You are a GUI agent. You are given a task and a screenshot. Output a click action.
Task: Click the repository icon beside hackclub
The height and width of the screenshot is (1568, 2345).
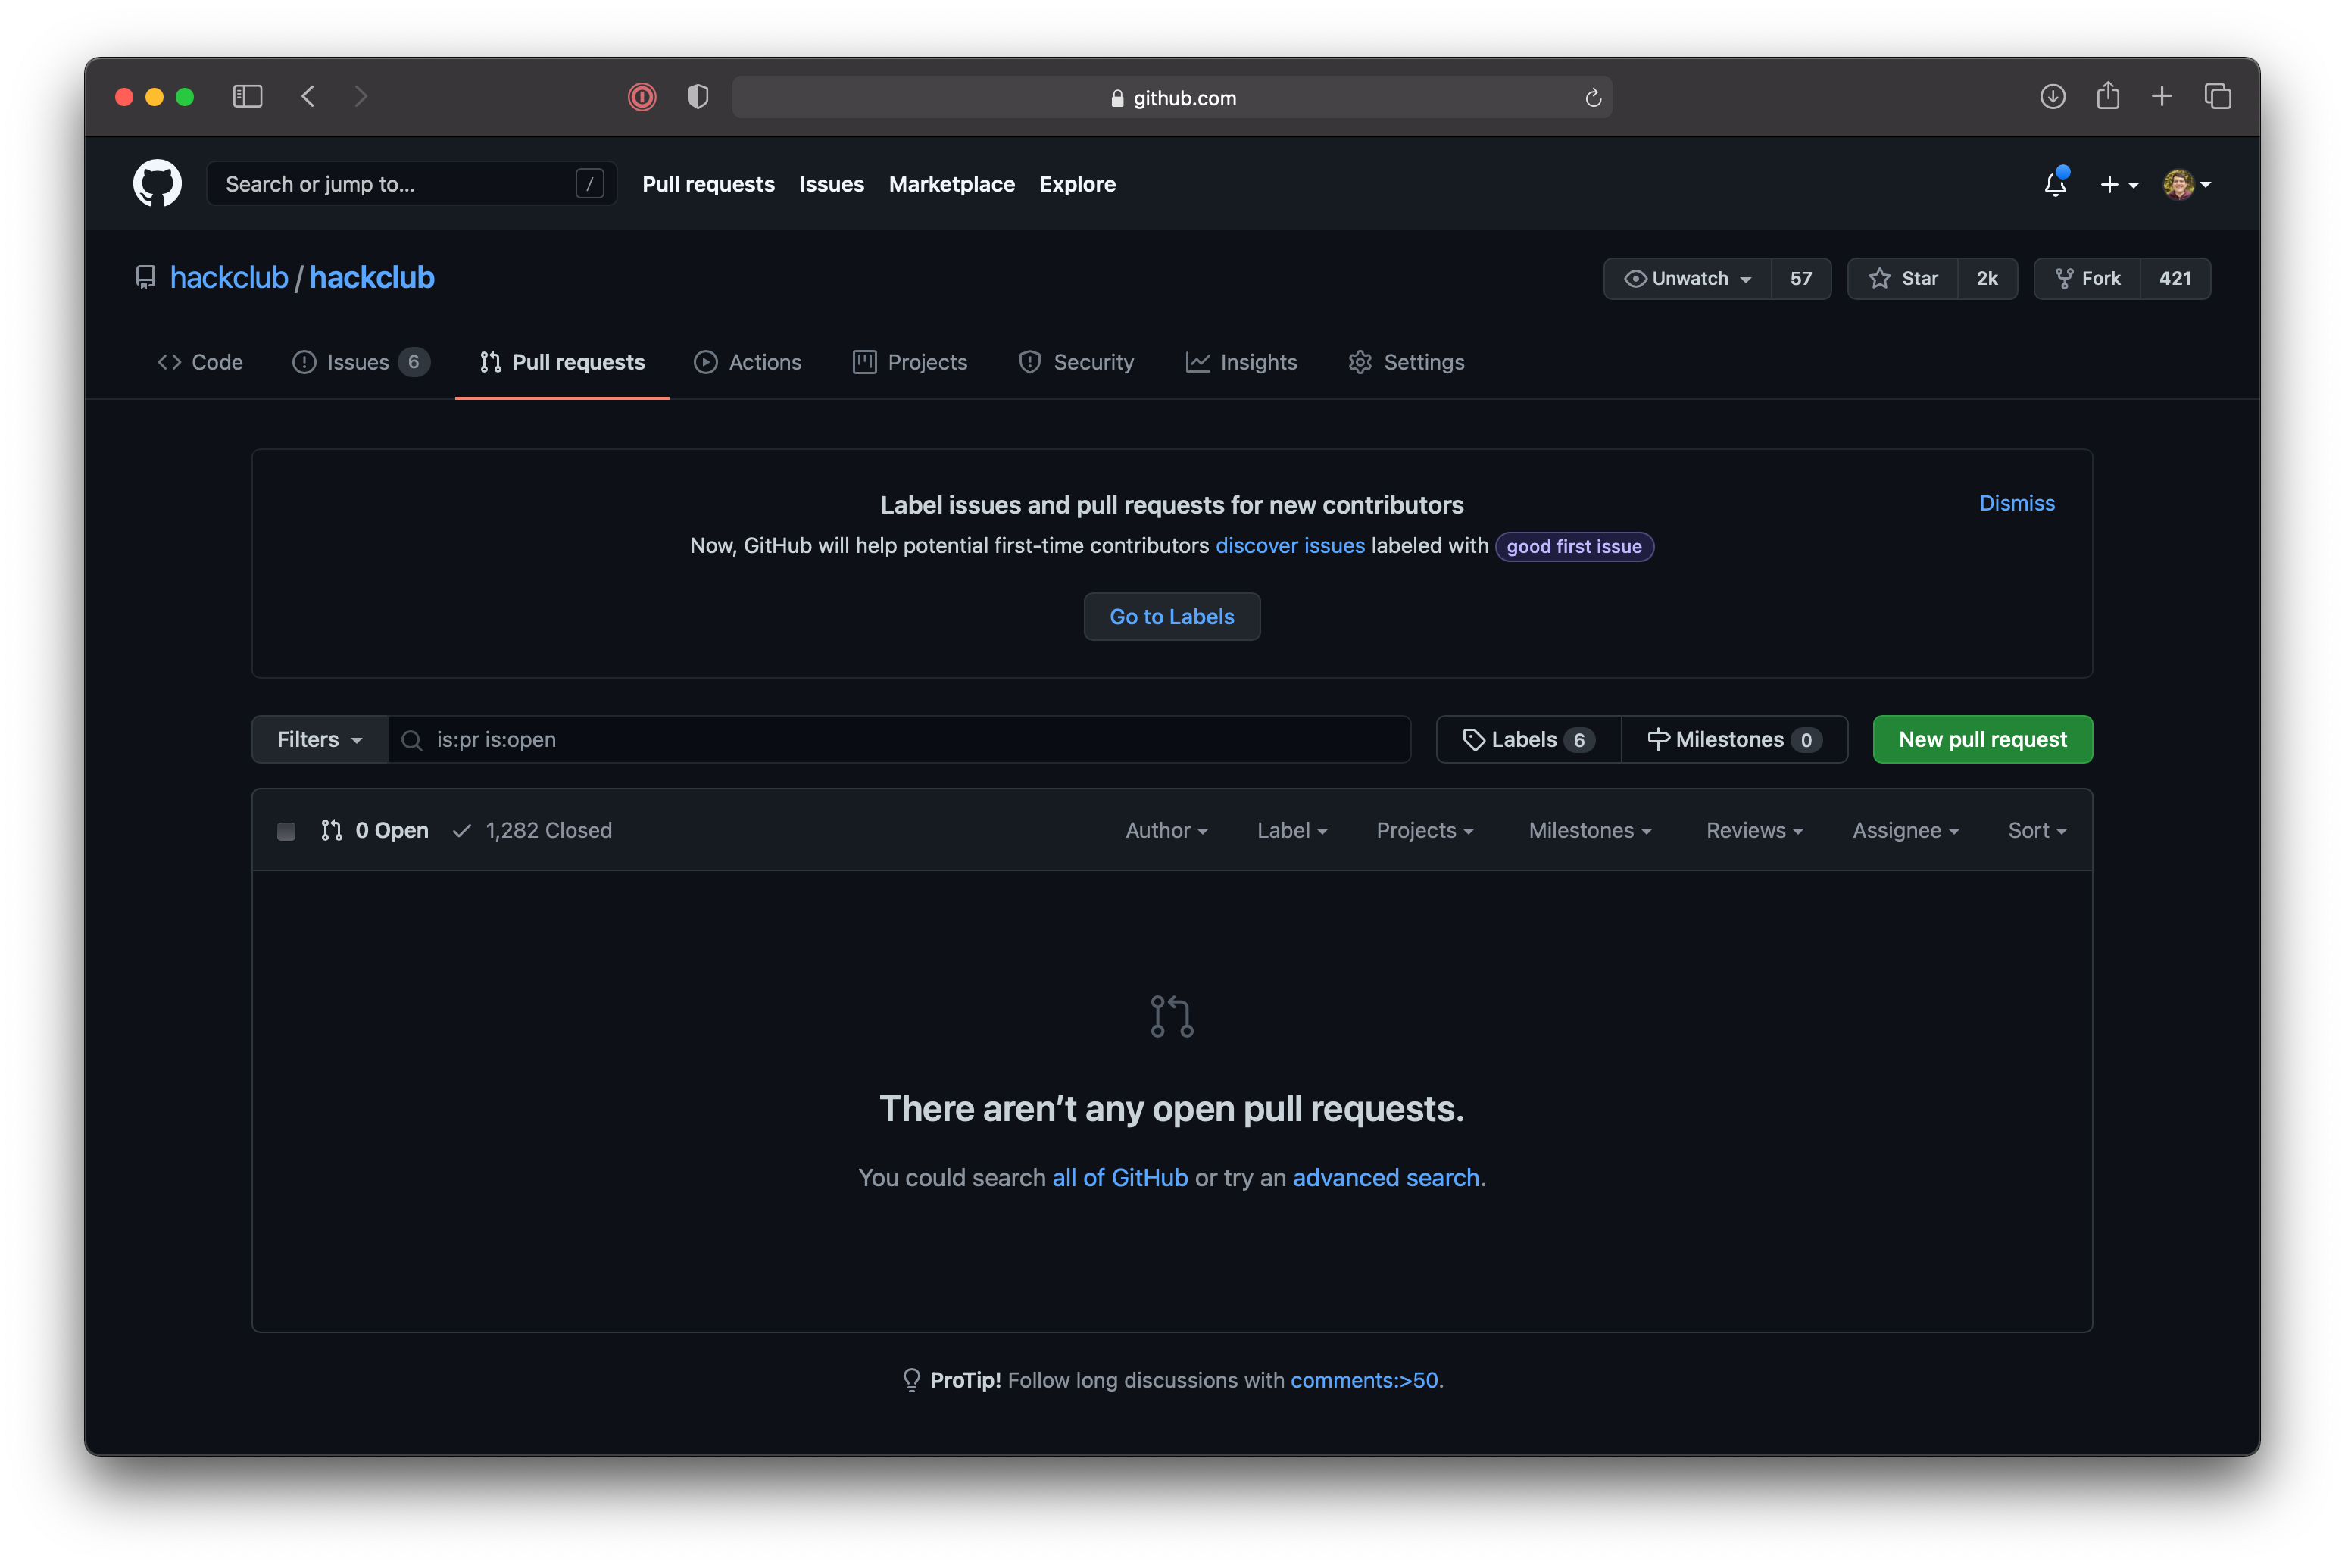146,277
